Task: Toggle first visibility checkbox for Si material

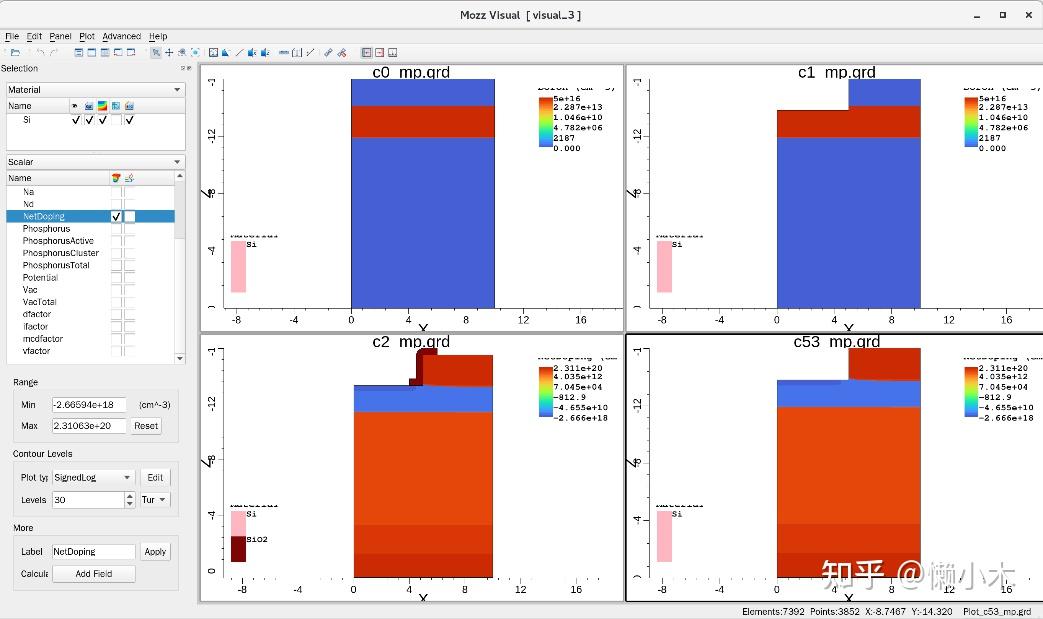Action: [x=76, y=120]
